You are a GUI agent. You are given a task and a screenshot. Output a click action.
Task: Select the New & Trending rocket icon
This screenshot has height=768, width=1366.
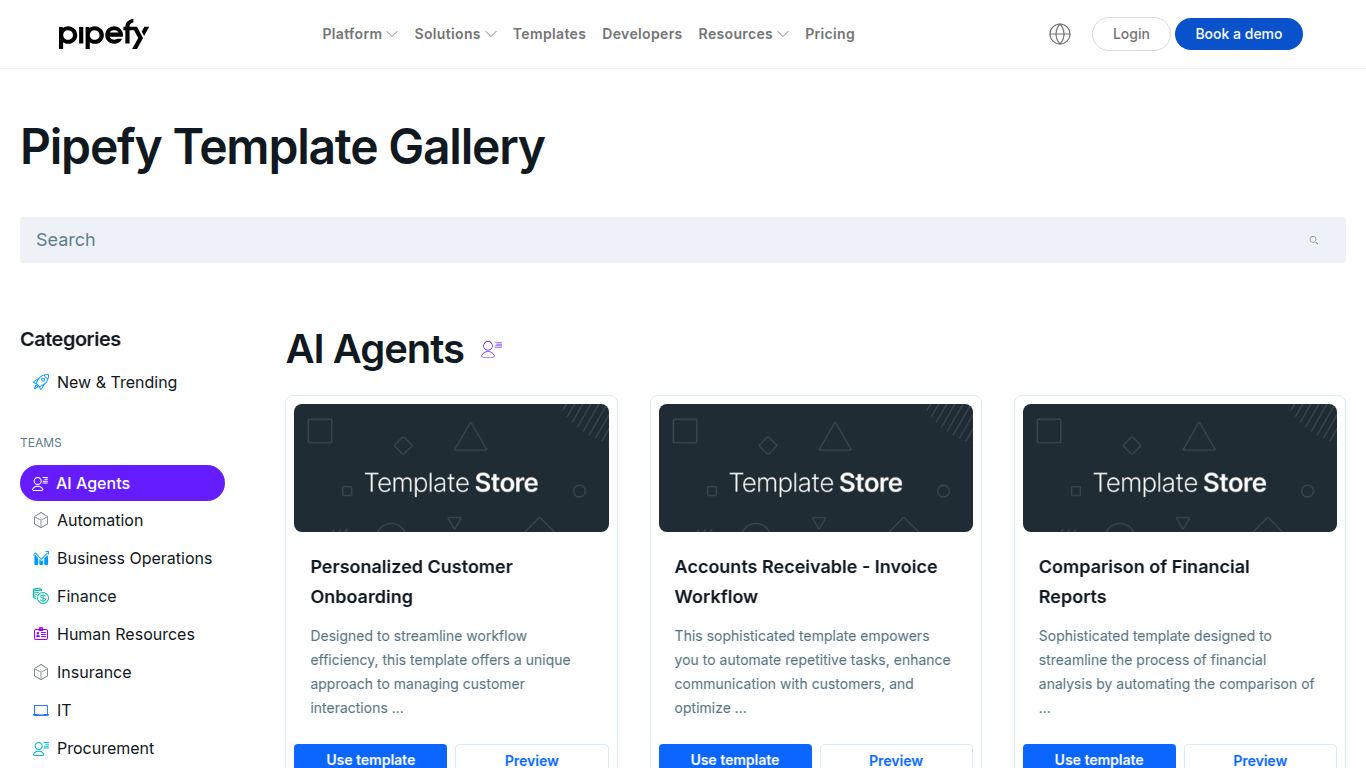click(40, 382)
